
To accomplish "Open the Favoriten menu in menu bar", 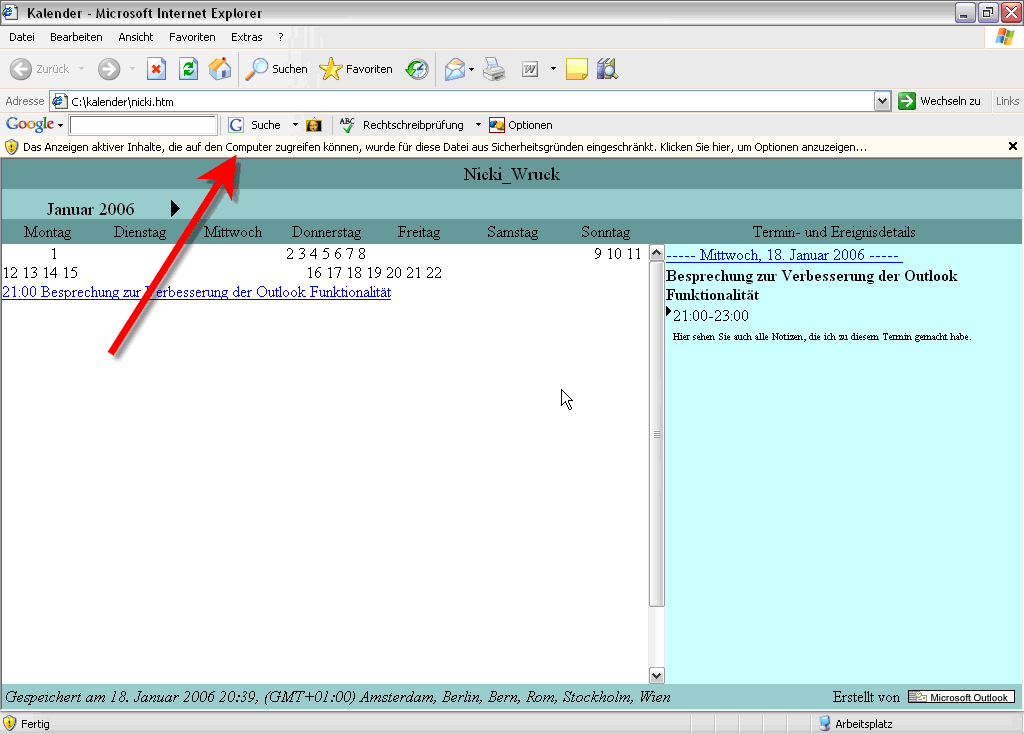I will pos(192,37).
